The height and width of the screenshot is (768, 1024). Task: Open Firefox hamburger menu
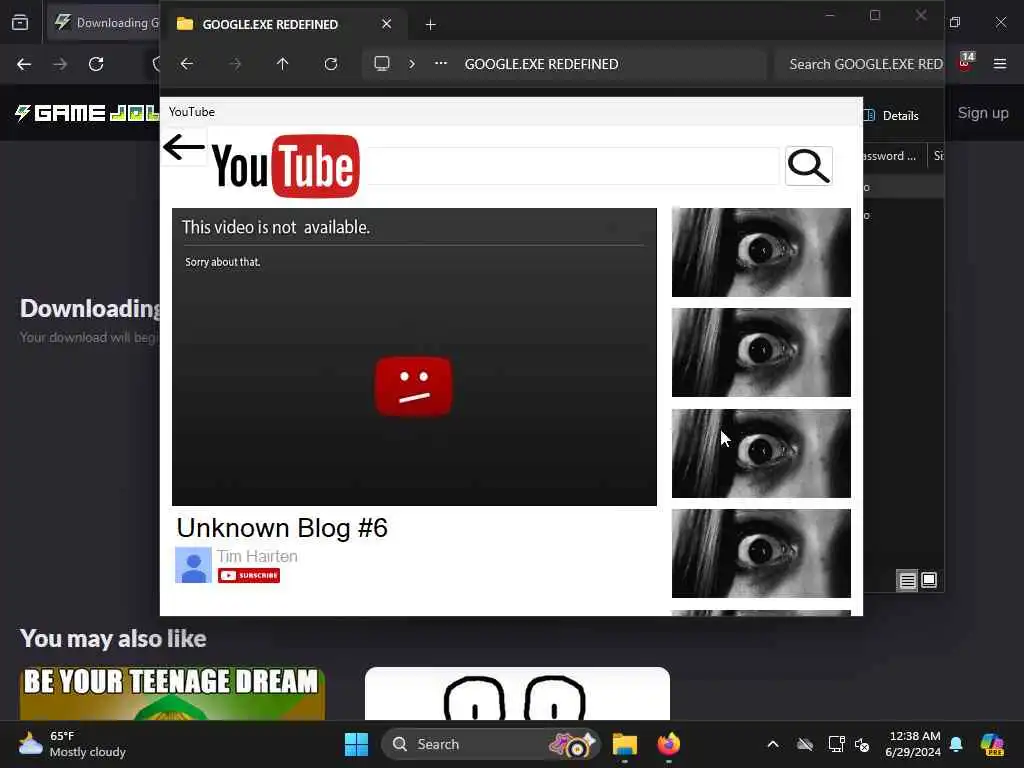coord(1000,64)
